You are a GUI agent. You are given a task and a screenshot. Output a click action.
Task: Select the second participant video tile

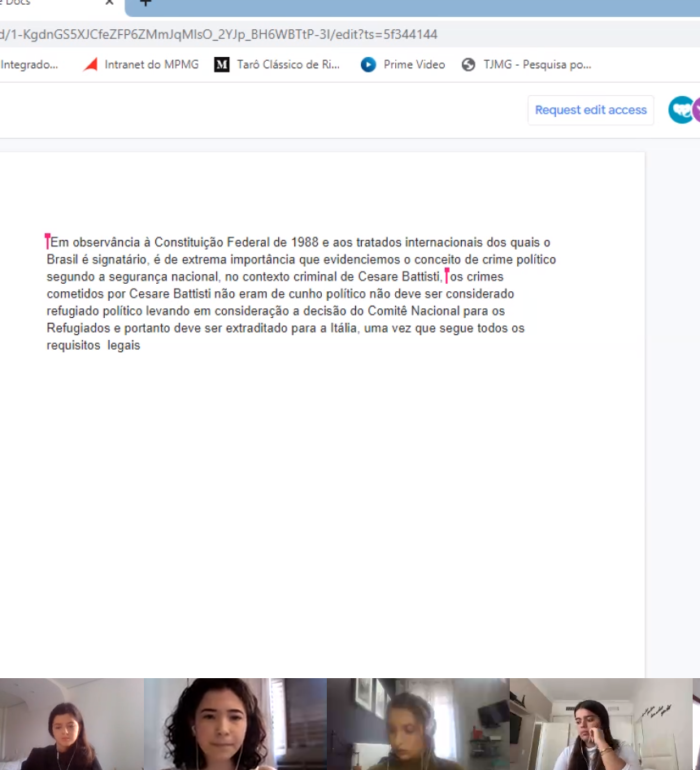(x=235, y=724)
